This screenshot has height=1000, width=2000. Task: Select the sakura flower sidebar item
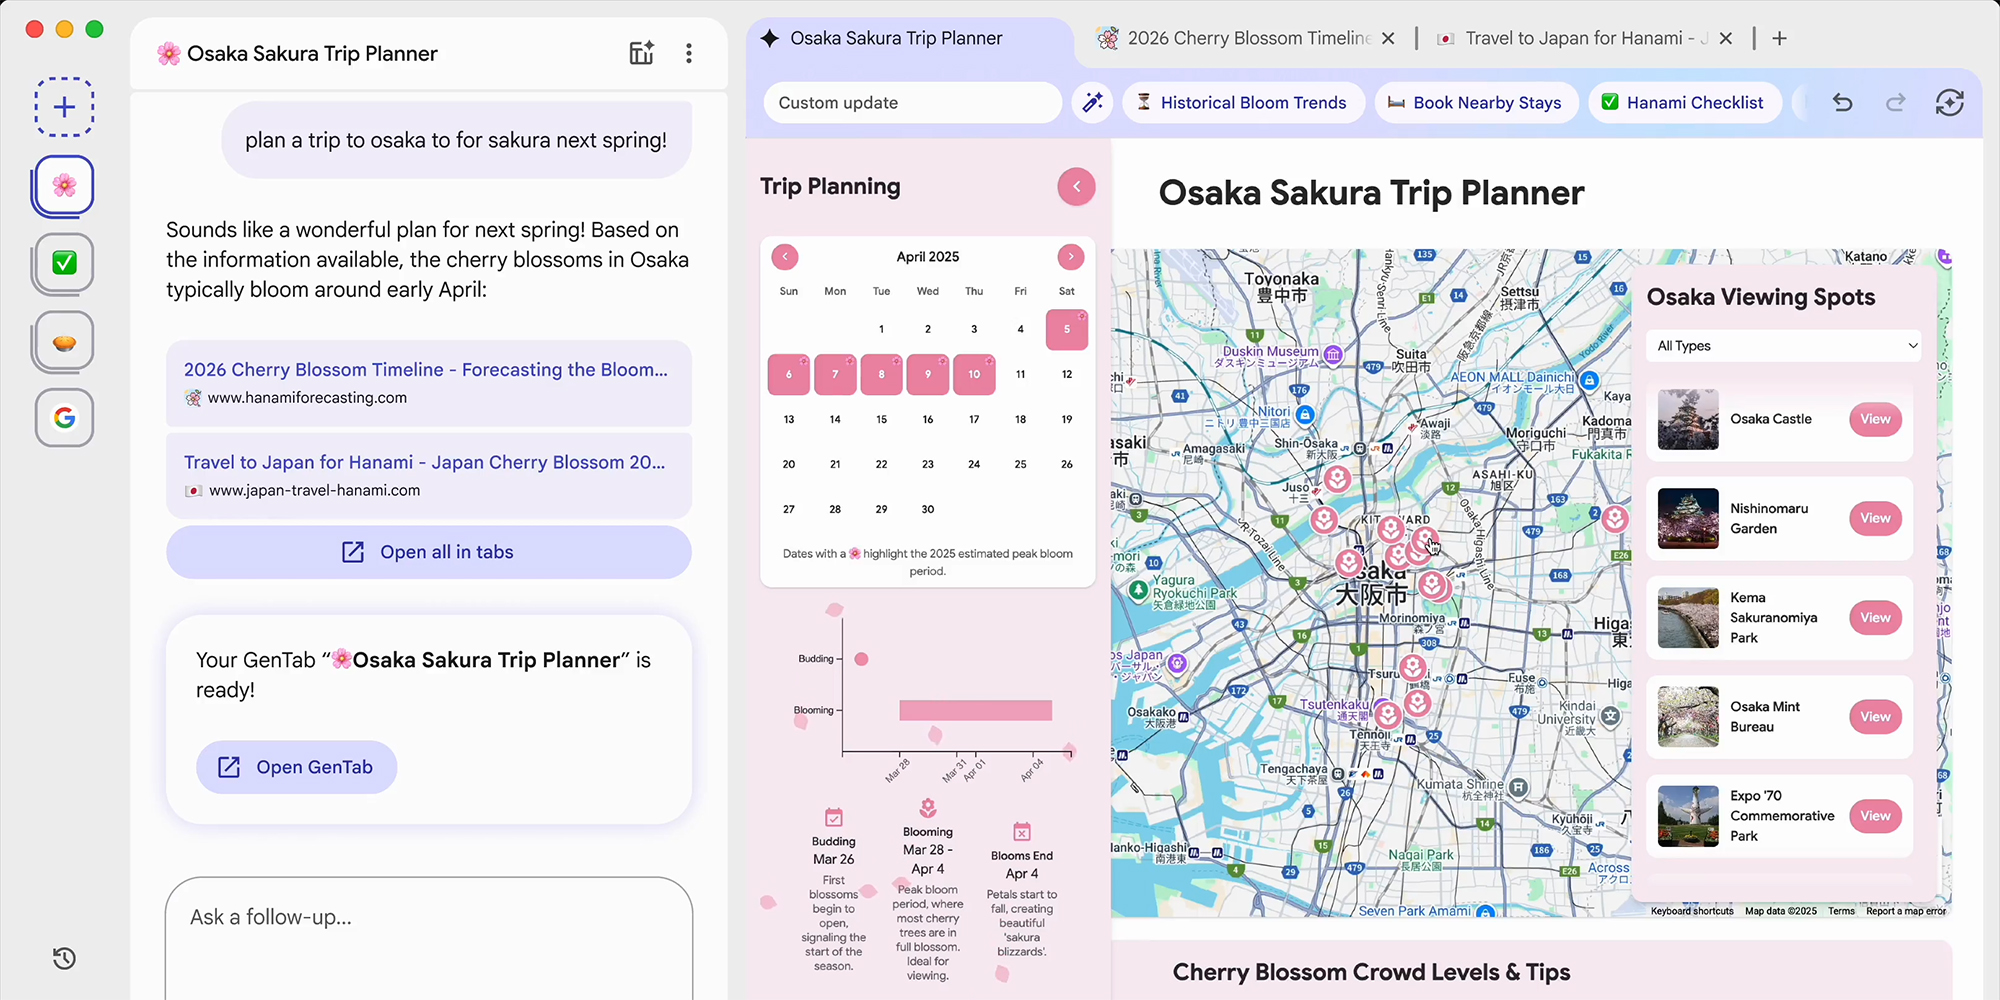coord(64,185)
